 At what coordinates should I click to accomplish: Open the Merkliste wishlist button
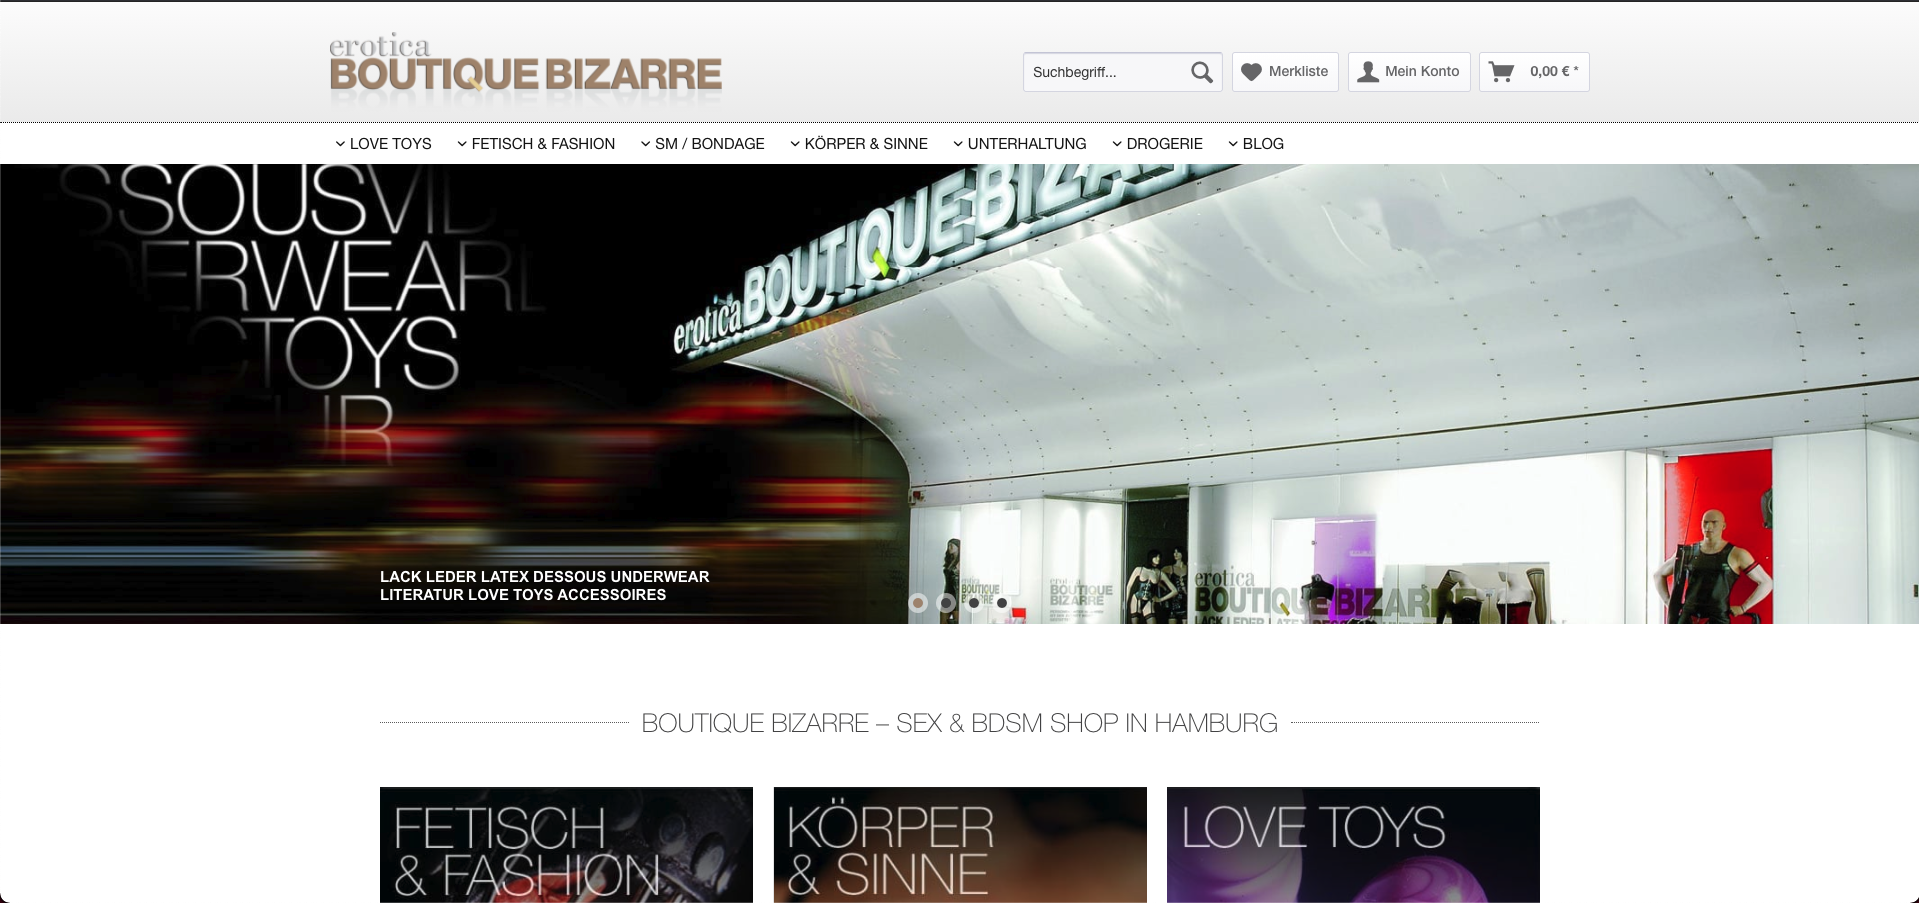pyautogui.click(x=1285, y=72)
